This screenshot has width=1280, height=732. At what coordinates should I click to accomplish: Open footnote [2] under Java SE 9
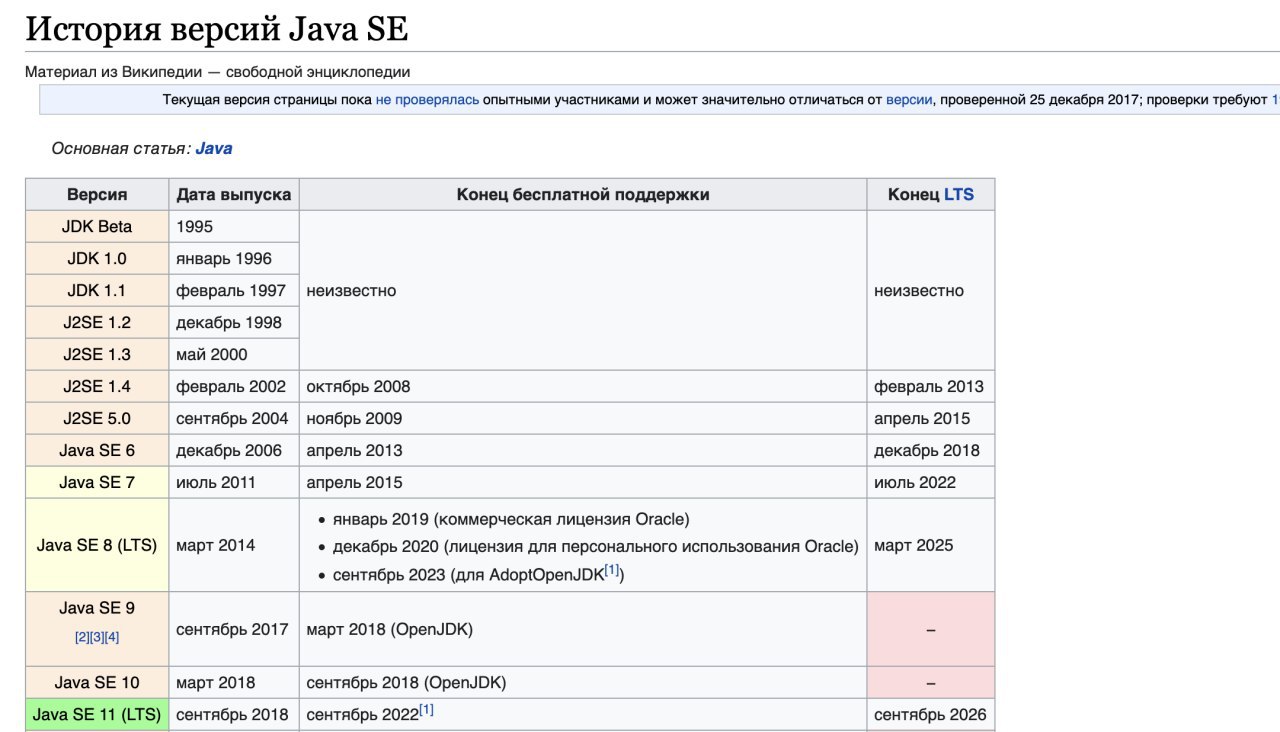82,637
